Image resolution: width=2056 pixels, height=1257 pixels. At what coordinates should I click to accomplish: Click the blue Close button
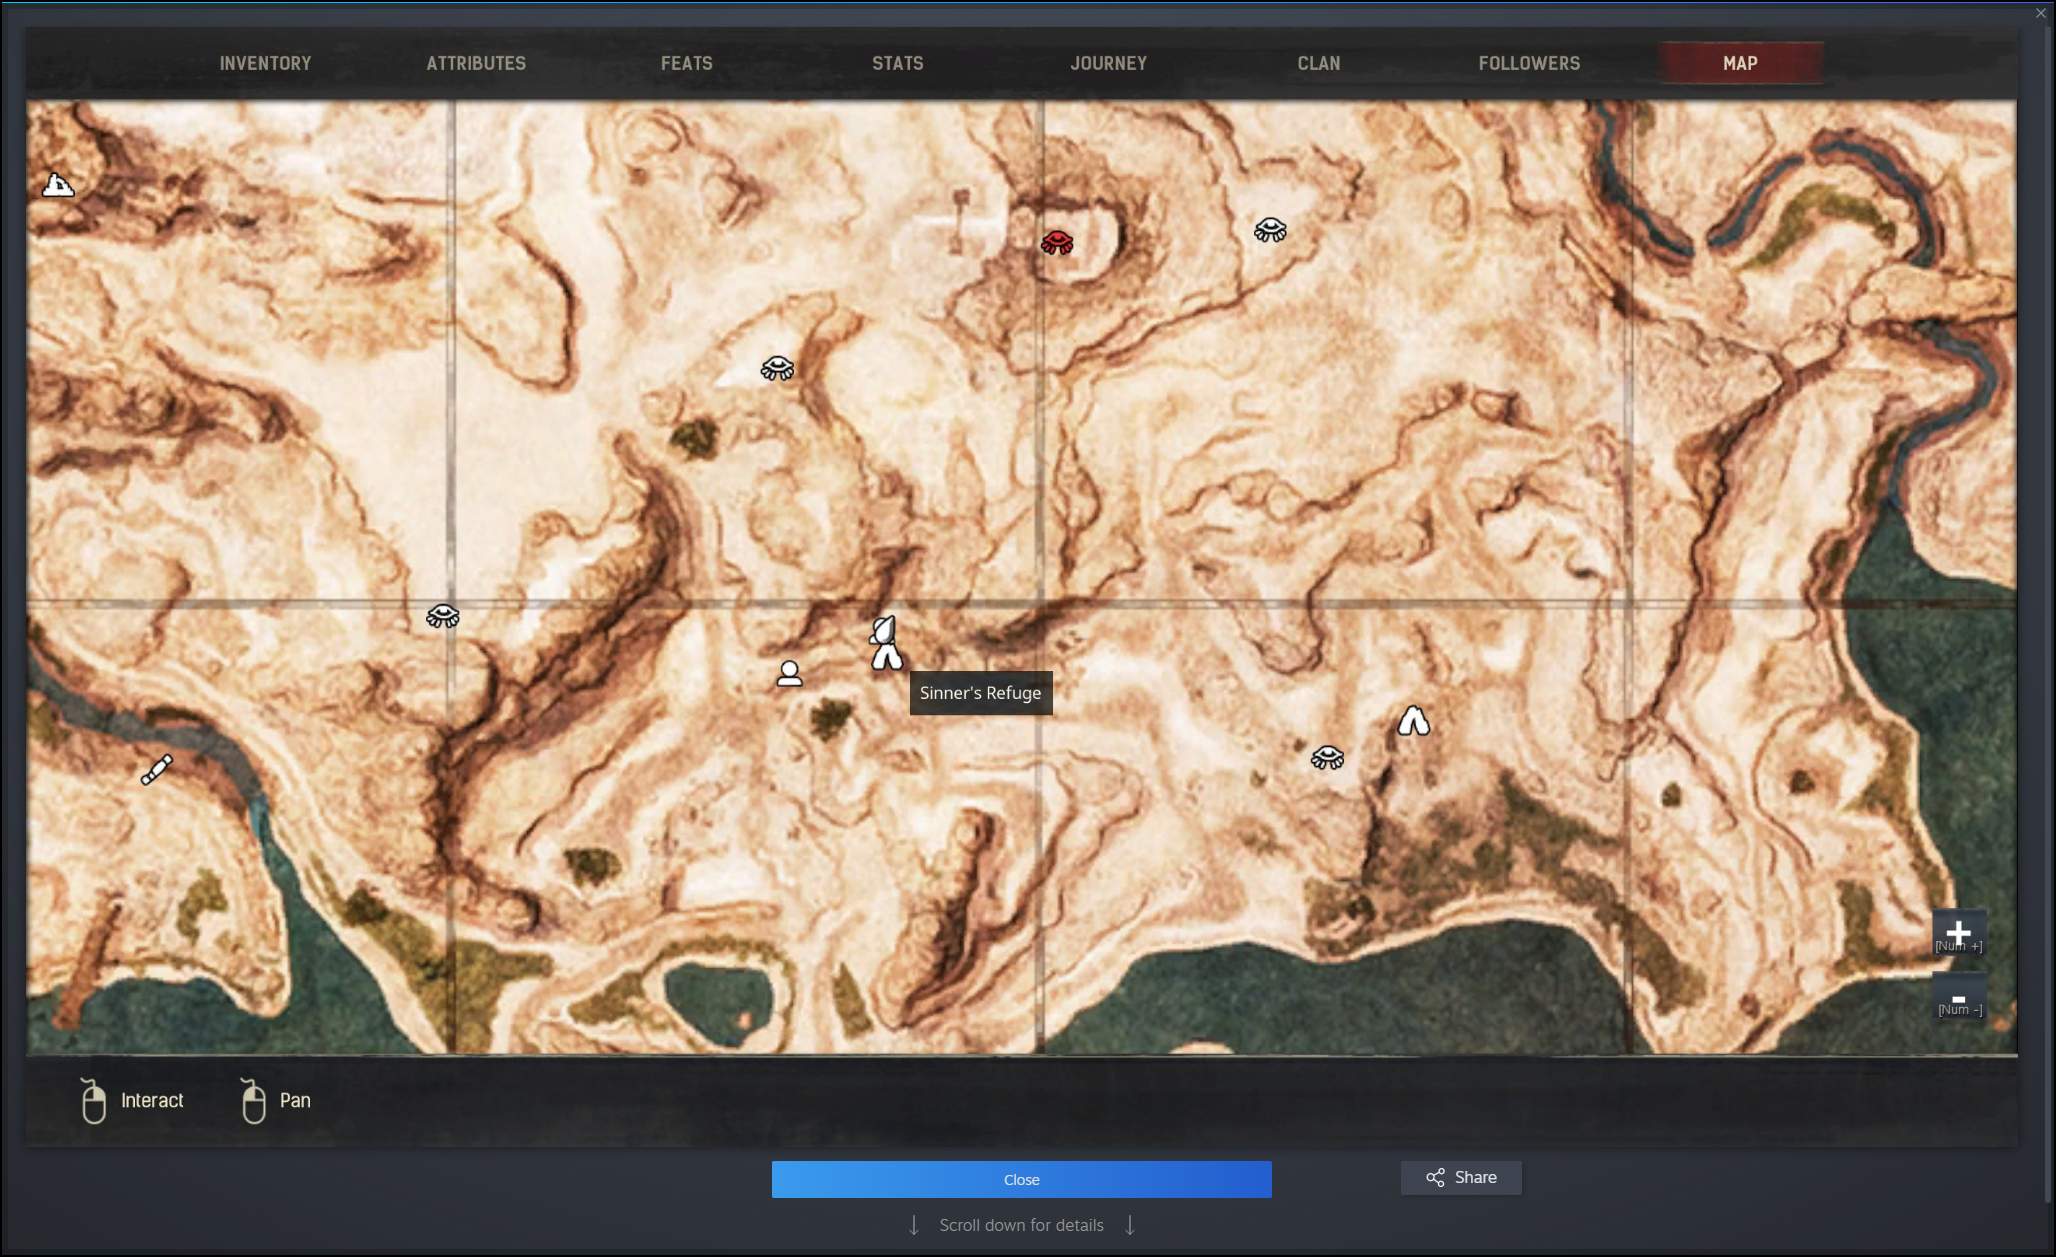coord(1021,1179)
